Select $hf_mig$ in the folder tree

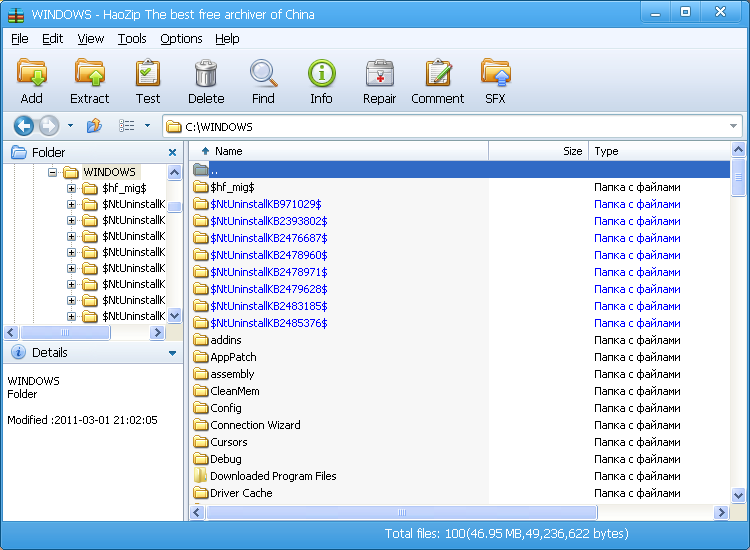click(x=124, y=188)
